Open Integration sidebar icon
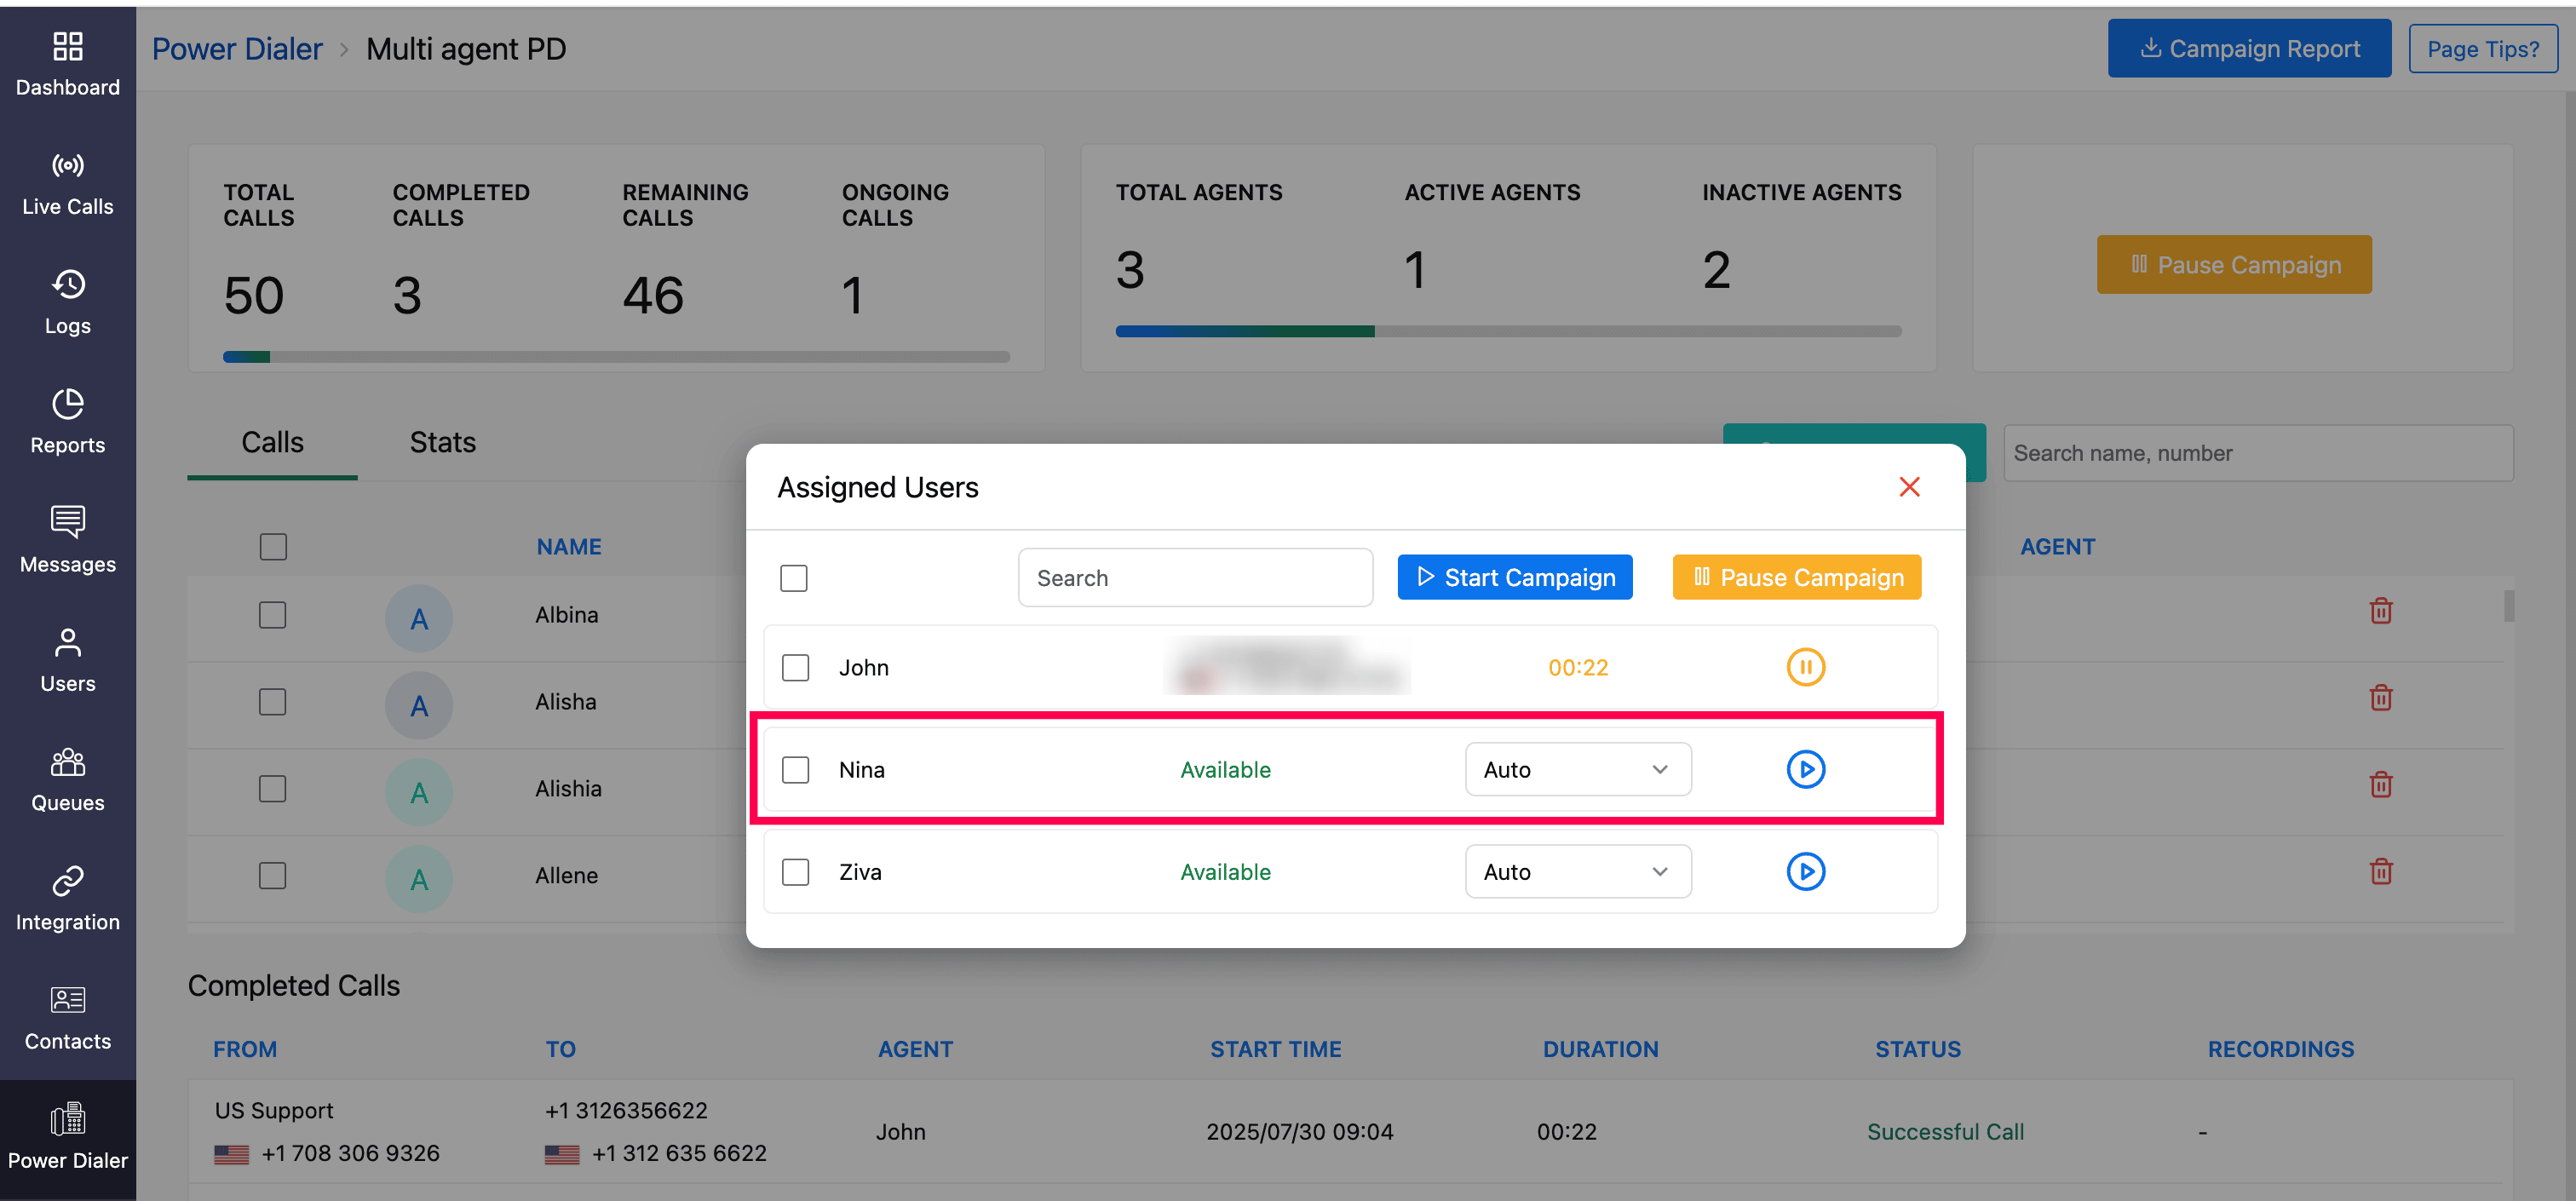2576x1201 pixels. click(67, 899)
